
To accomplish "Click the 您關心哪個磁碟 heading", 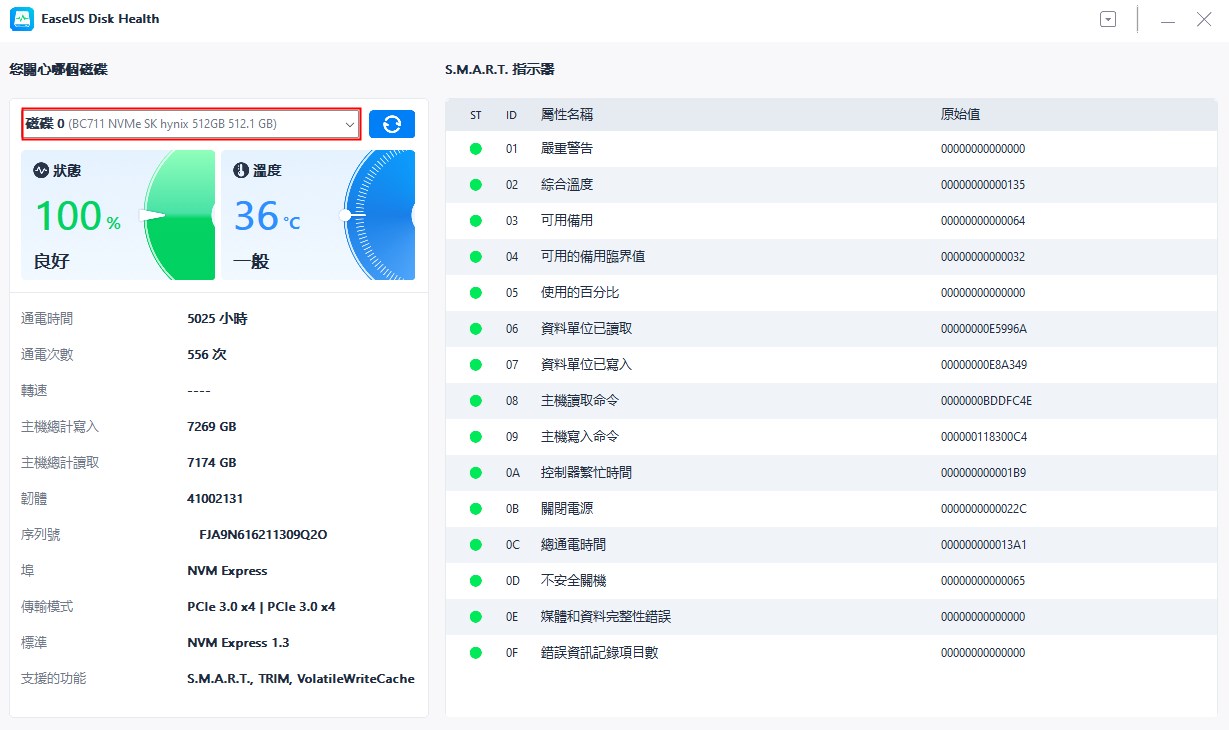I will (58, 70).
